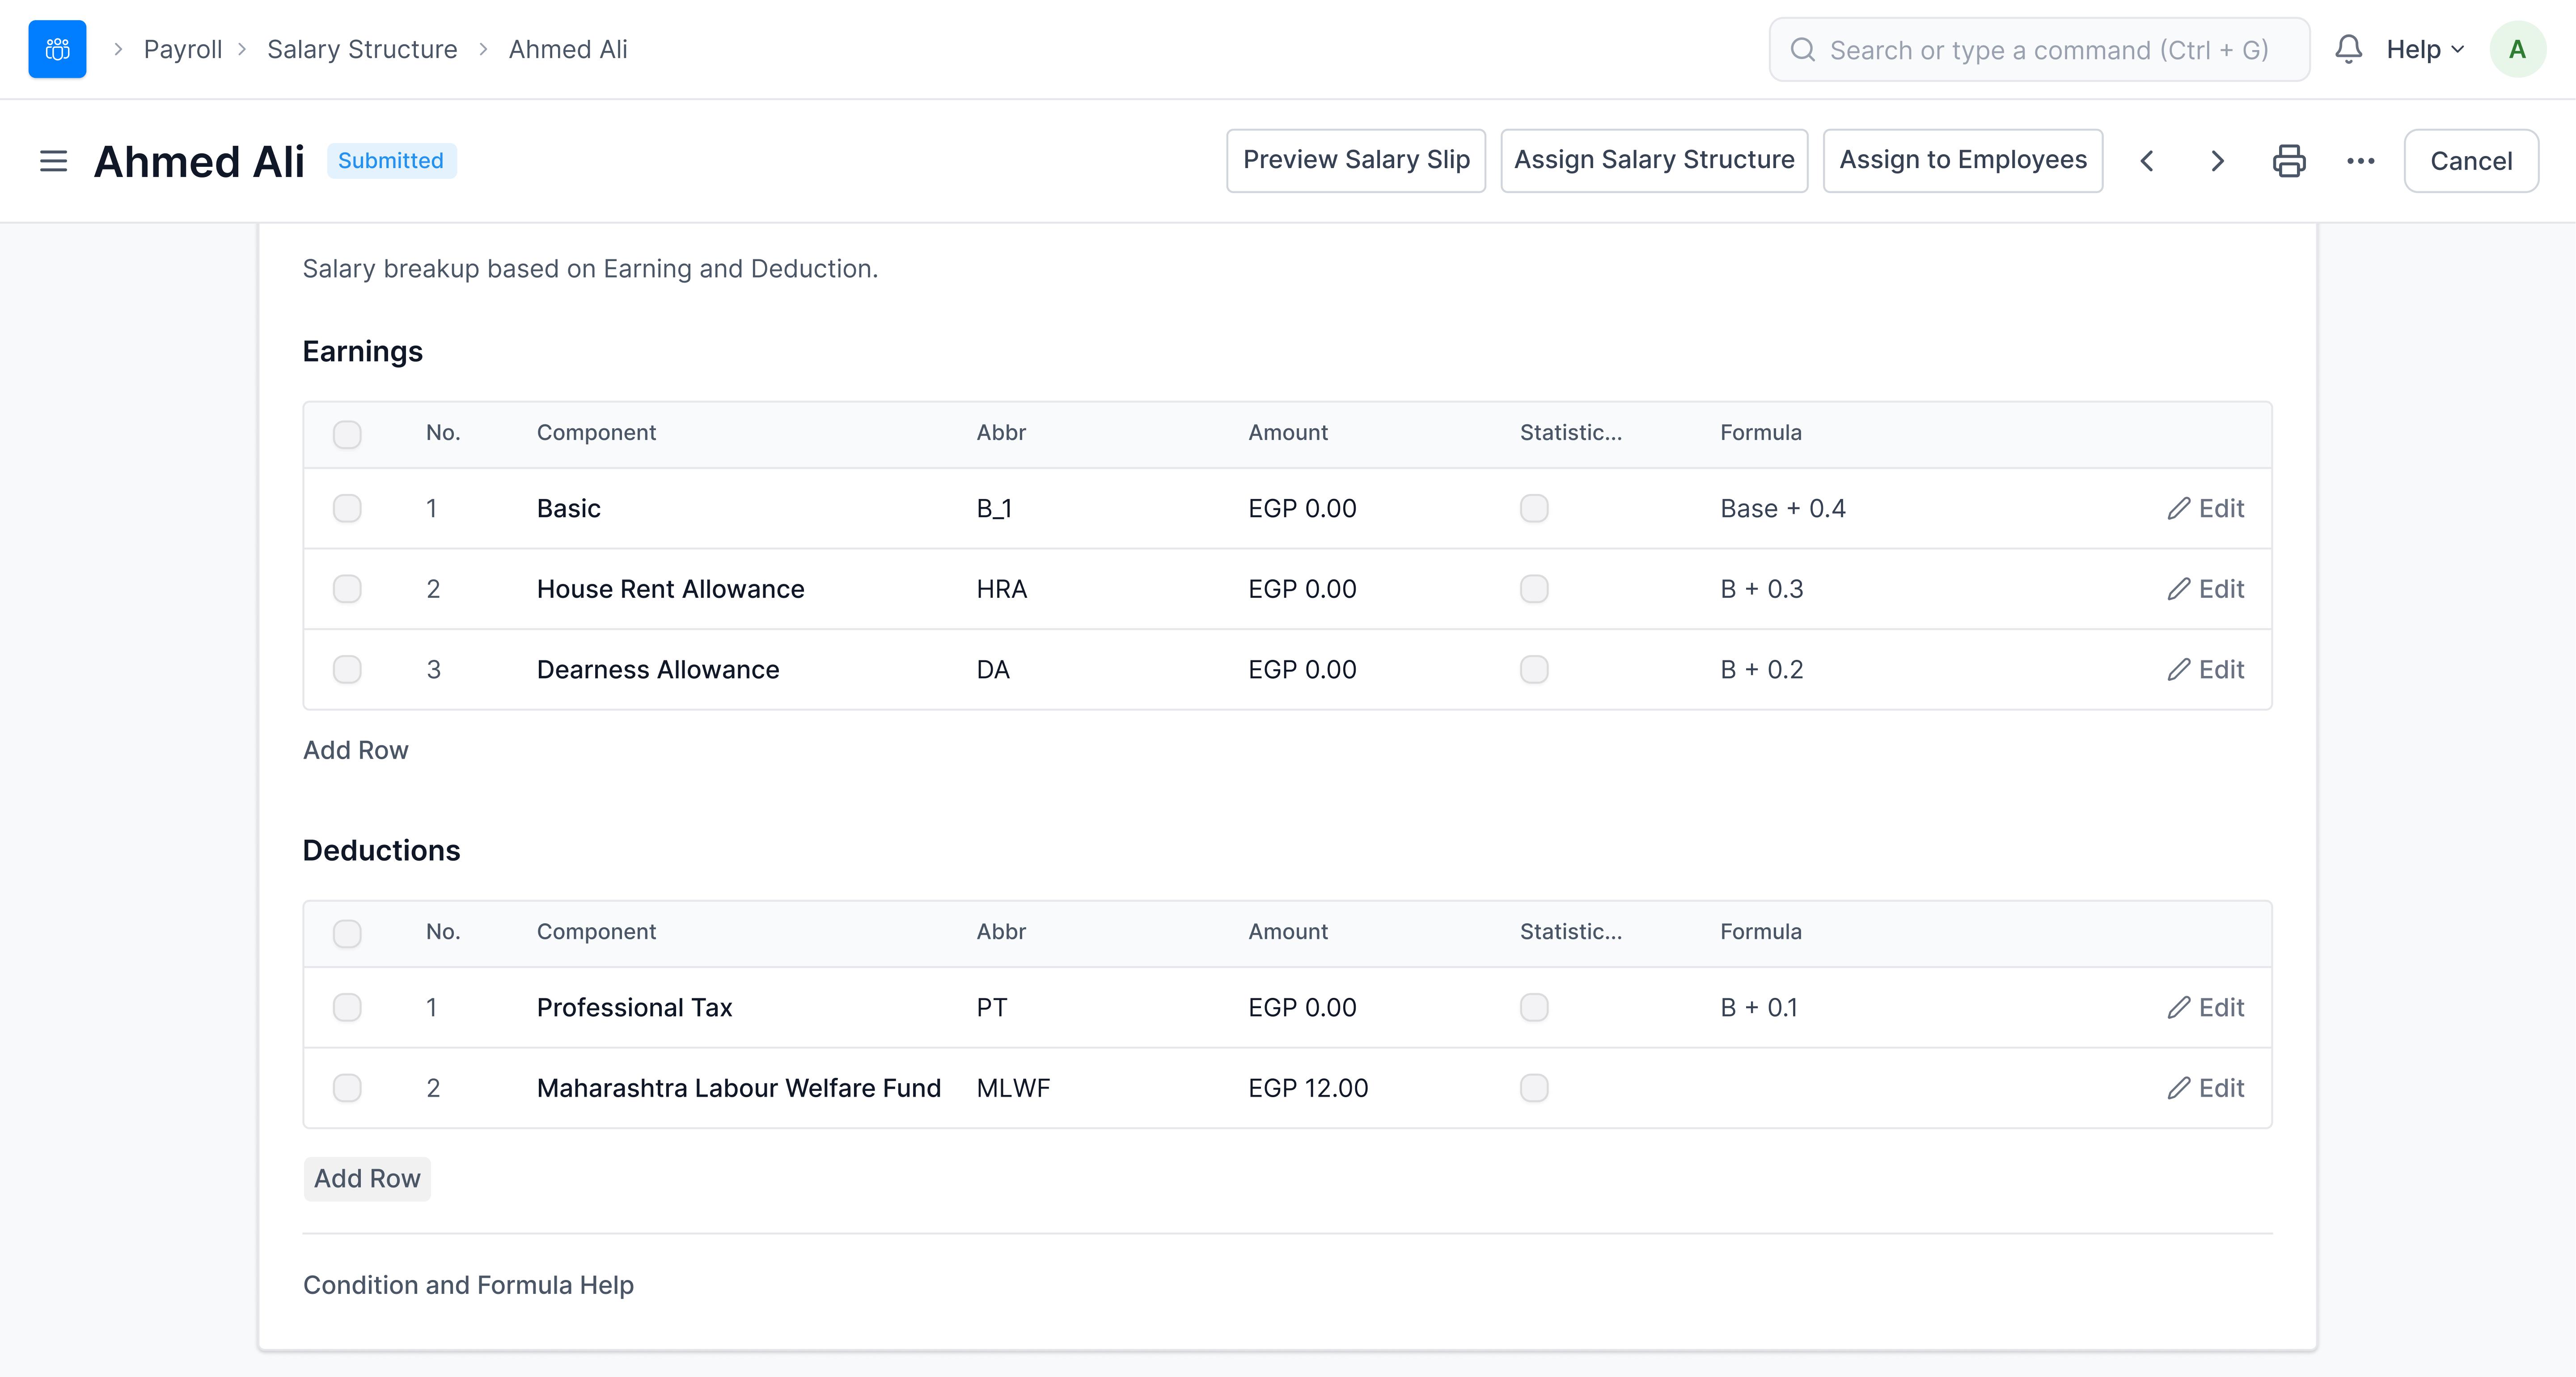Toggle Statistical checkbox for MLWF row
The height and width of the screenshot is (1377, 2576).
point(1534,1088)
